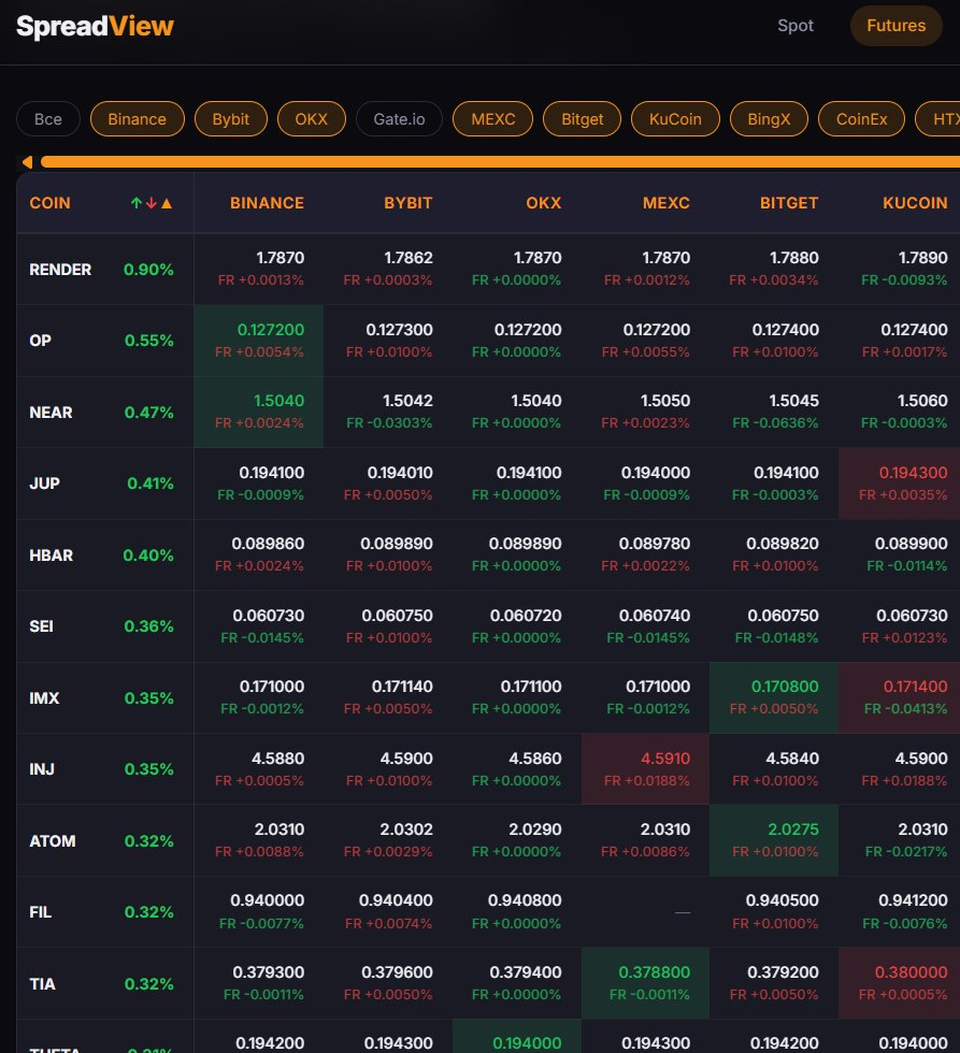This screenshot has height=1053, width=960.
Task: Sort by the BYBIT column header
Action: click(x=407, y=203)
